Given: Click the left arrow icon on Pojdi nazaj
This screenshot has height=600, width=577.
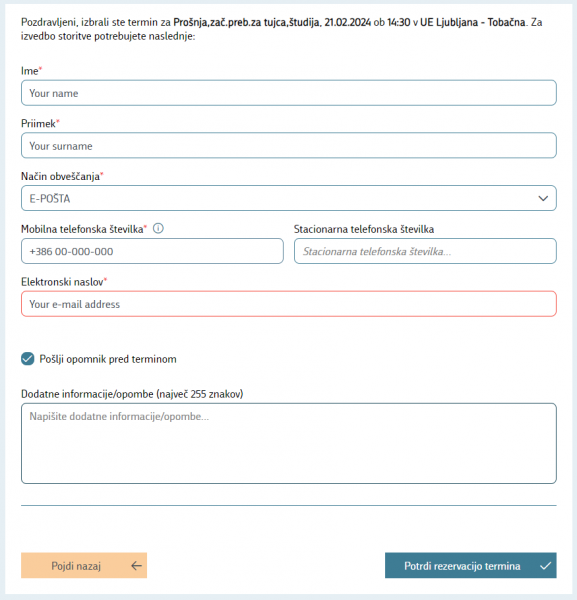Looking at the screenshot, I should tap(136, 566).
